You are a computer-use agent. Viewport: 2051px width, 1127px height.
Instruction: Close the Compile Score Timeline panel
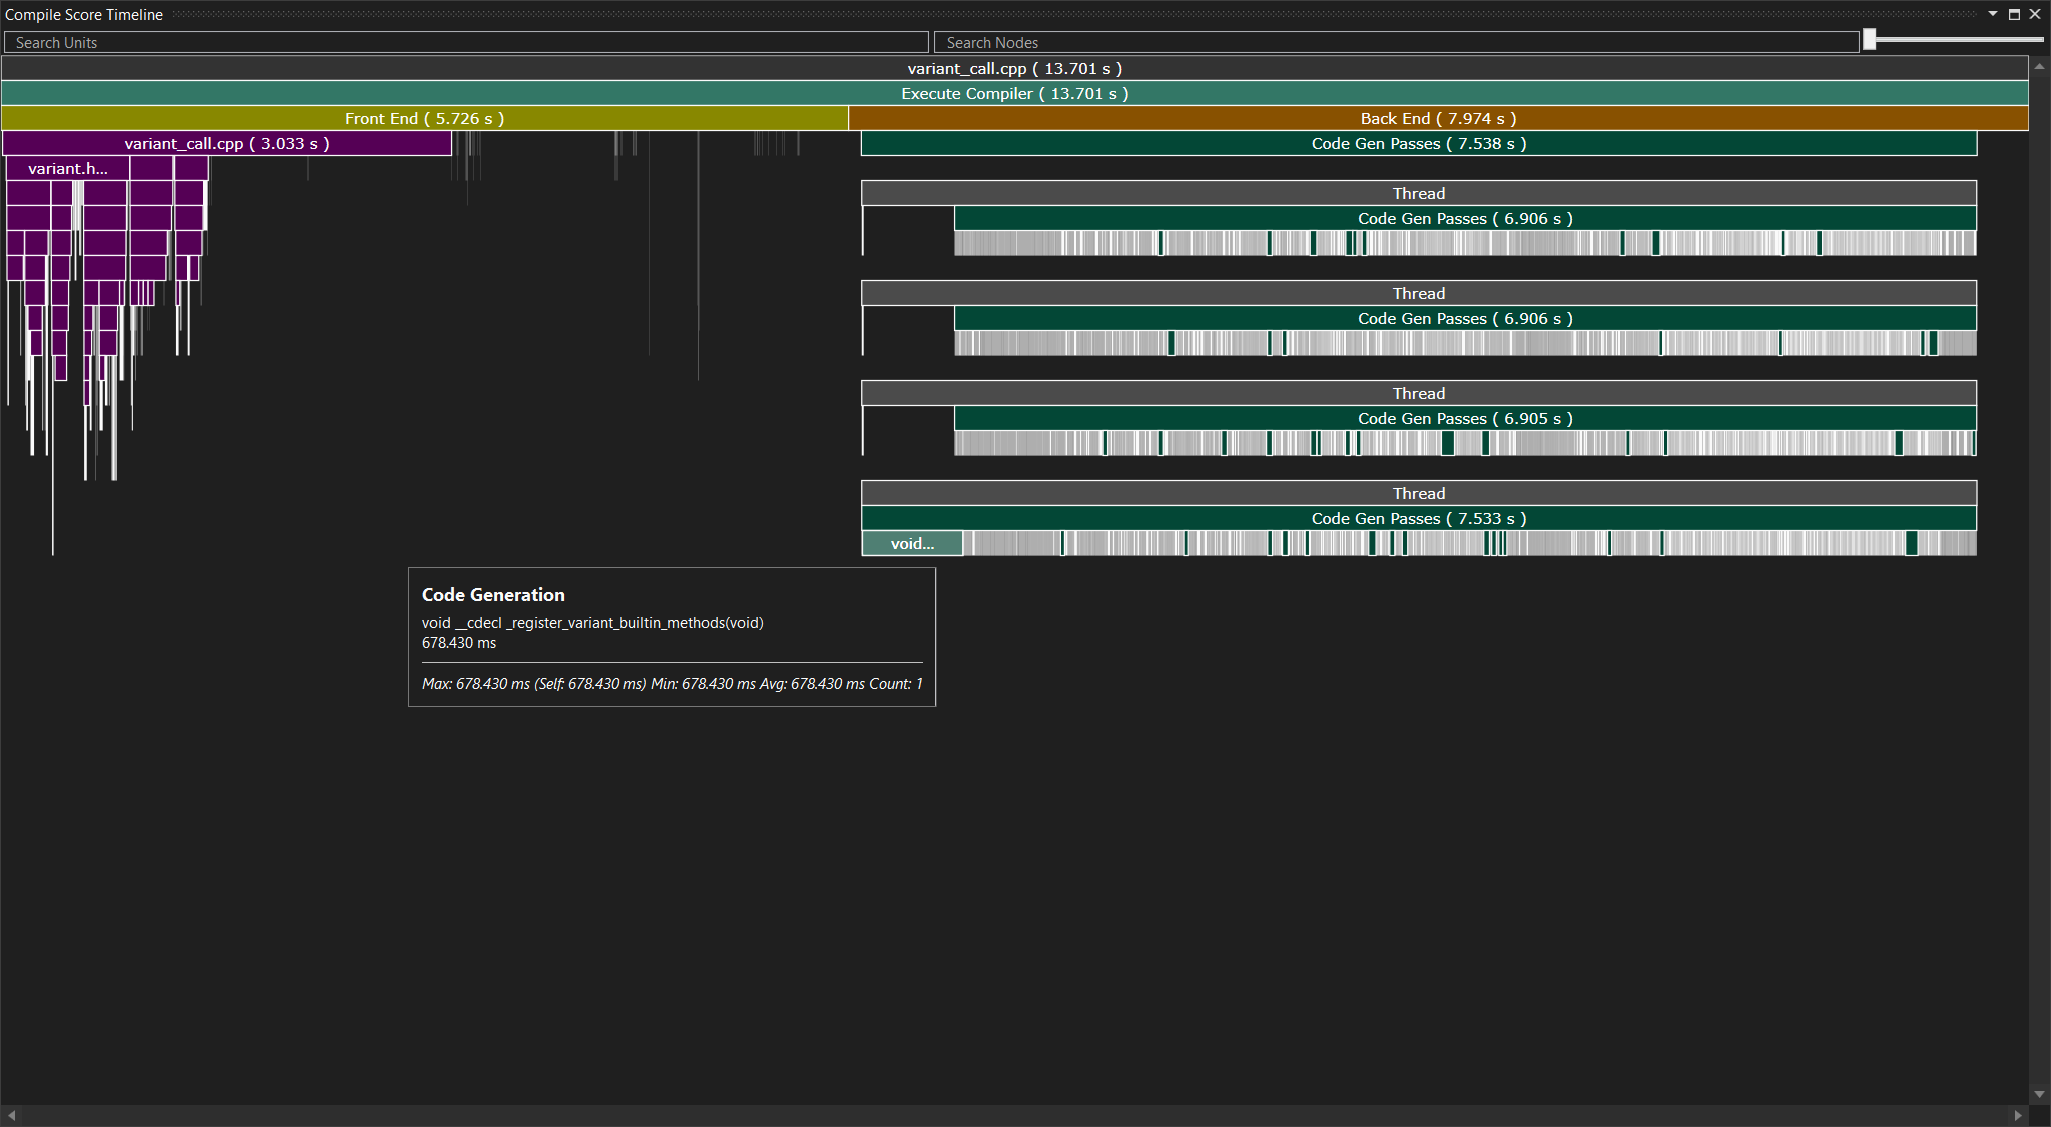[2035, 14]
